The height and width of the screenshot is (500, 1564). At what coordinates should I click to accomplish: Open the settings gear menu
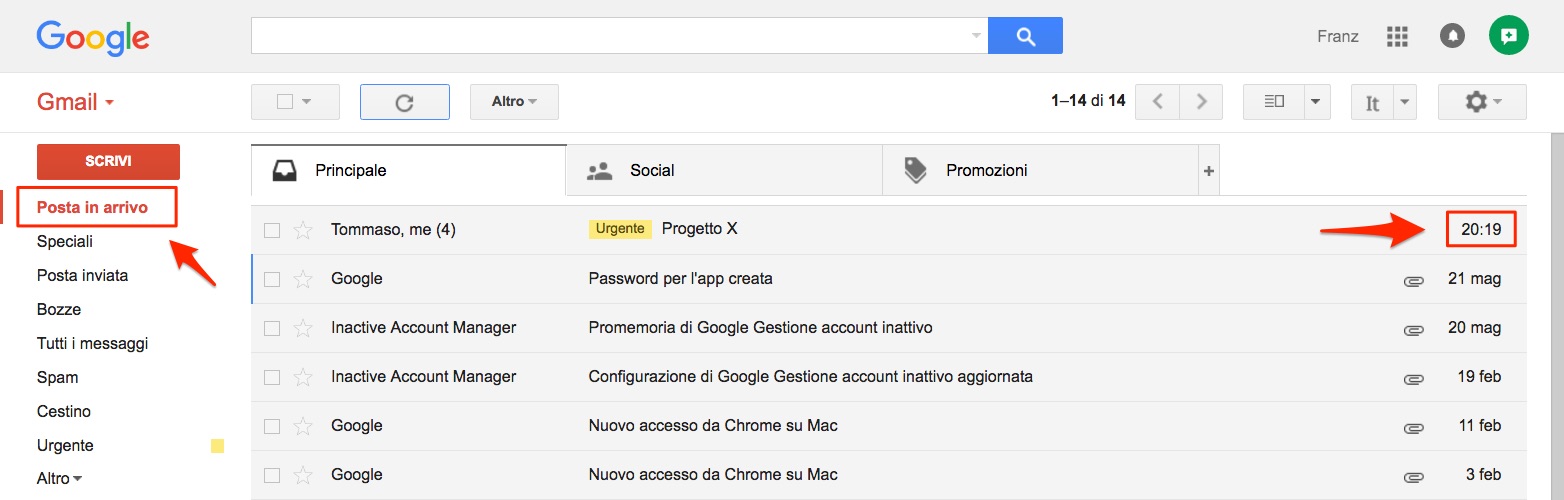coord(1482,102)
